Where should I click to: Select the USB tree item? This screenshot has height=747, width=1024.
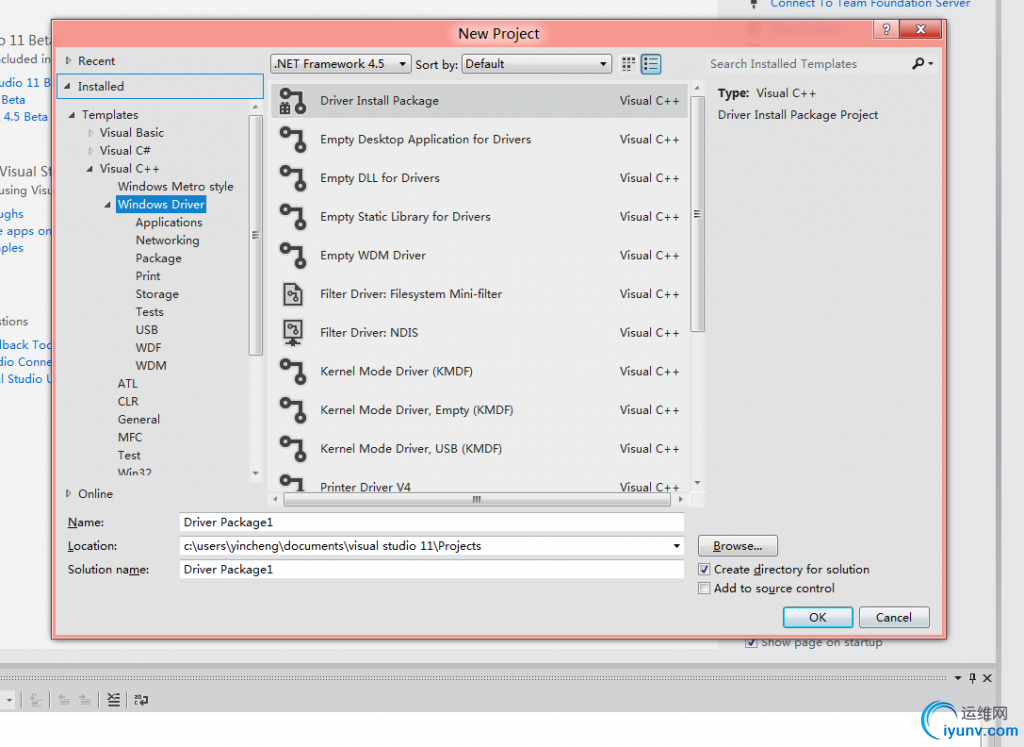pyautogui.click(x=147, y=330)
